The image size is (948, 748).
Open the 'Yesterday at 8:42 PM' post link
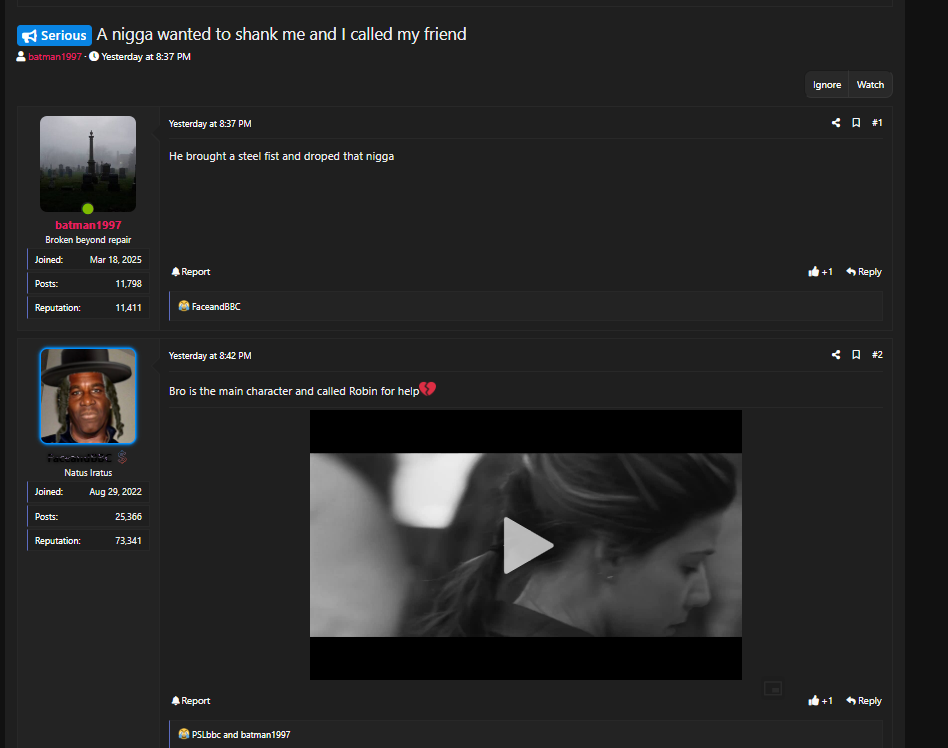click(x=210, y=354)
